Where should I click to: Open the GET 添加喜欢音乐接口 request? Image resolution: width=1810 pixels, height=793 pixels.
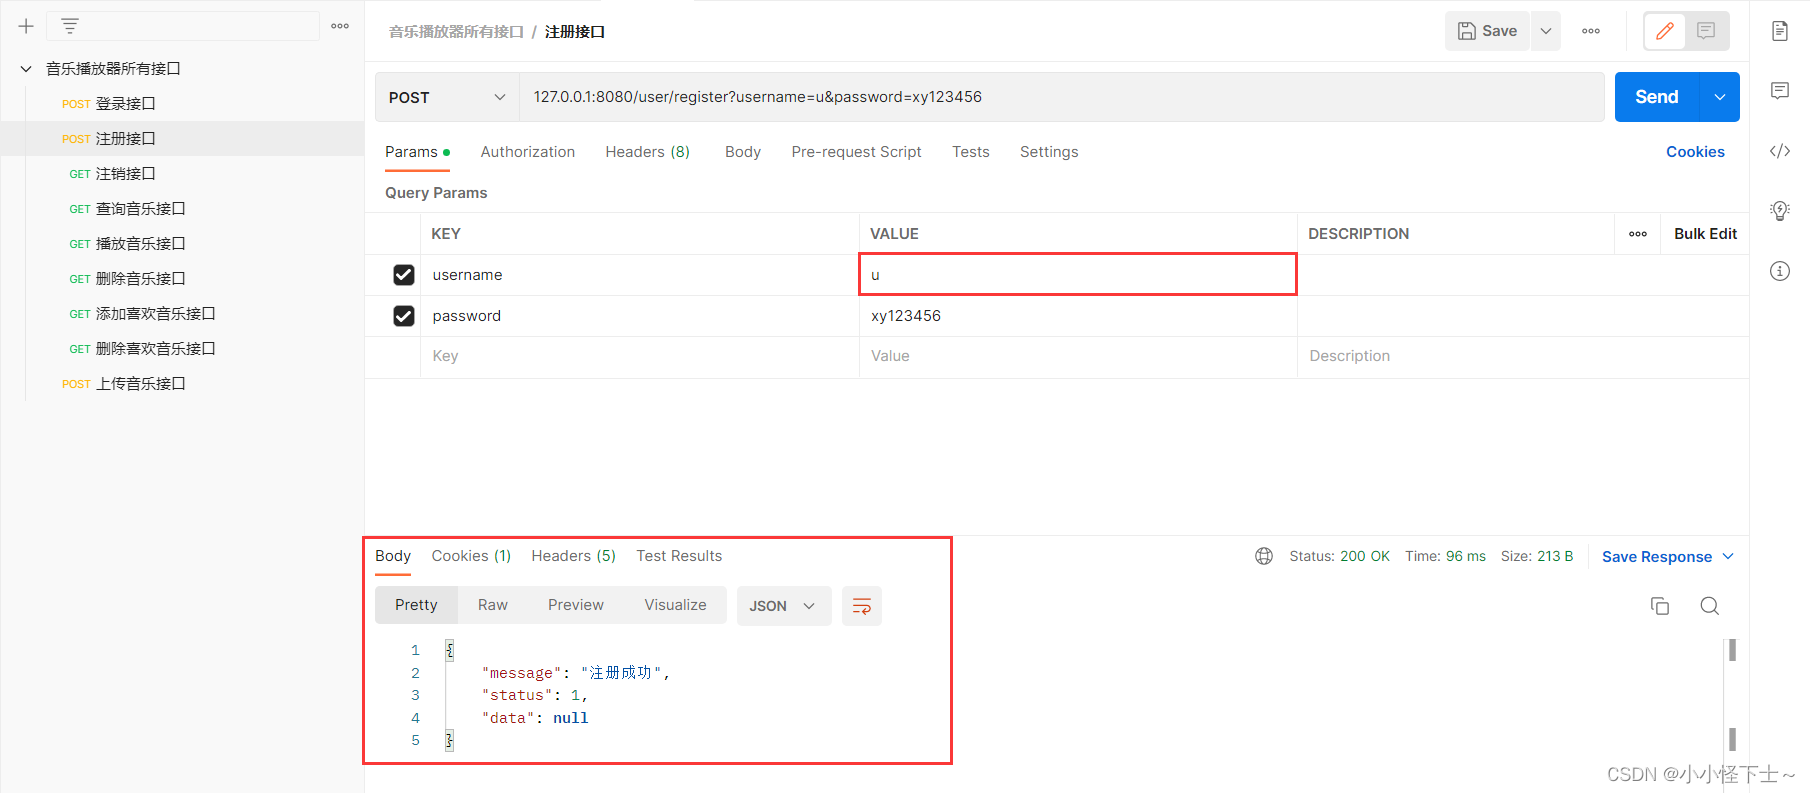pyautogui.click(x=182, y=314)
